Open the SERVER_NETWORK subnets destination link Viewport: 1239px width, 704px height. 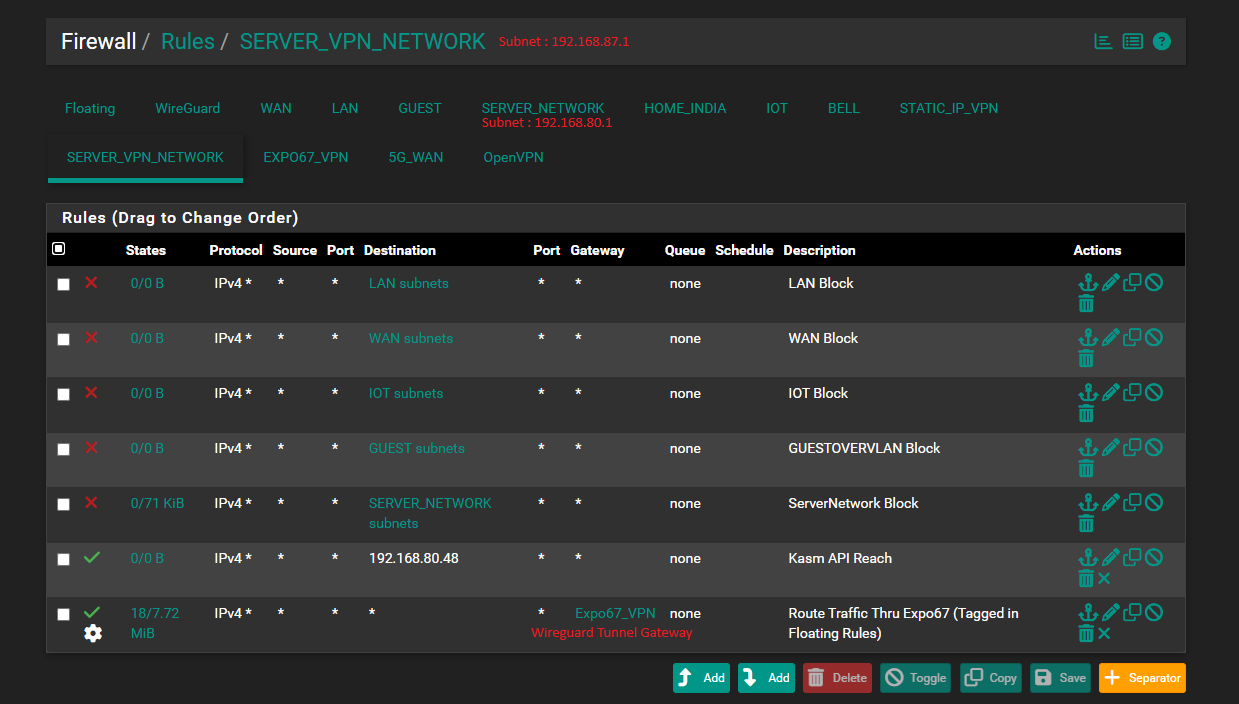pyautogui.click(x=430, y=513)
